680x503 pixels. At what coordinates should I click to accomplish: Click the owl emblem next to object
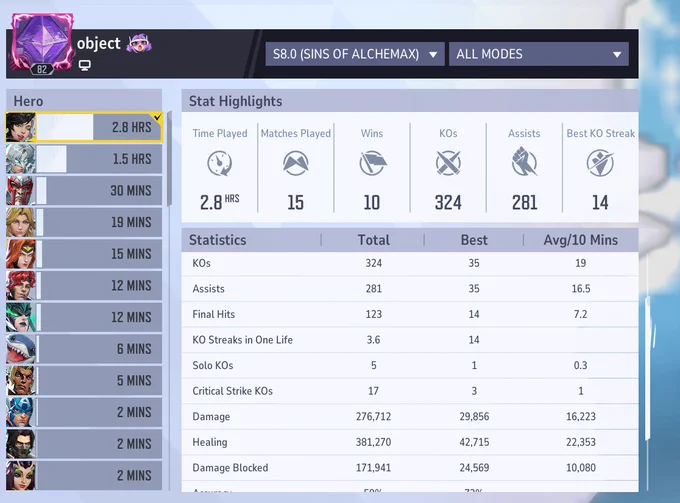[x=139, y=43]
